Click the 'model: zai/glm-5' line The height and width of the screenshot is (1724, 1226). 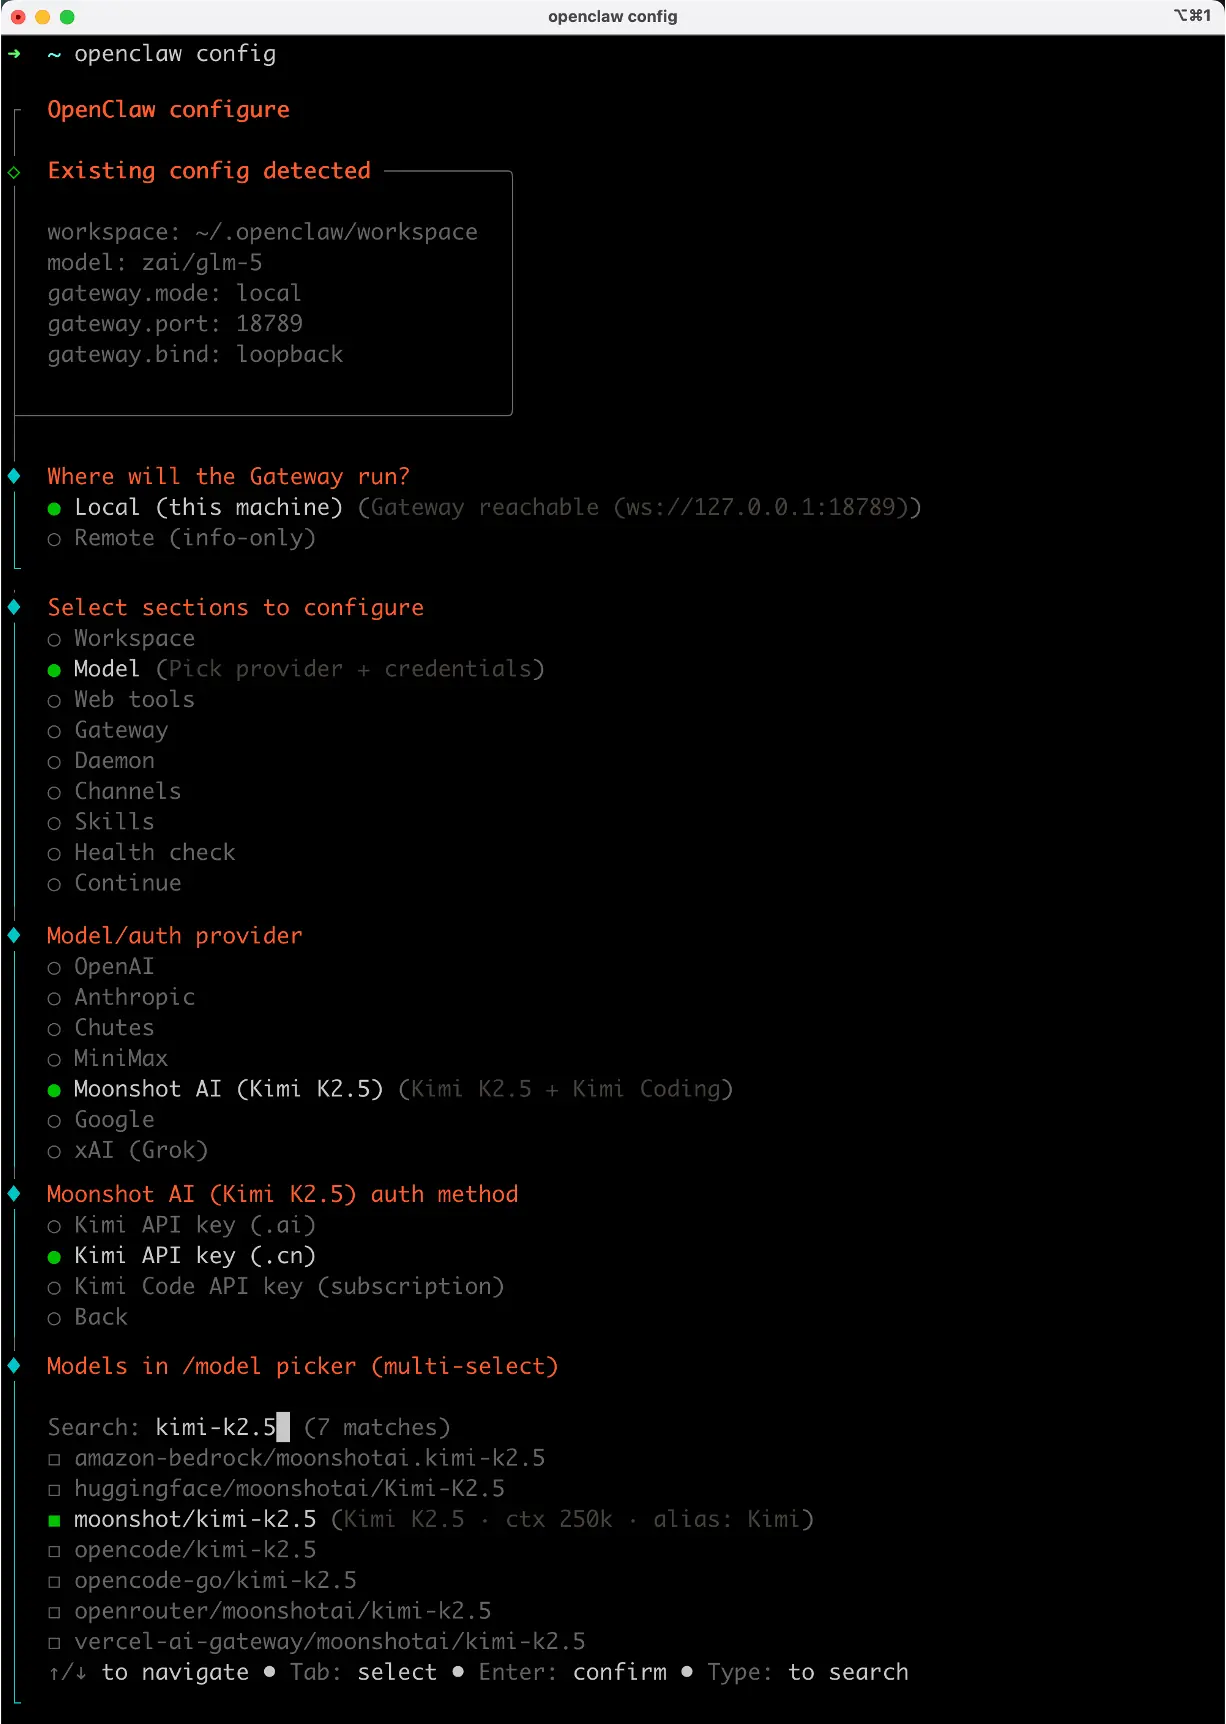click(x=154, y=263)
